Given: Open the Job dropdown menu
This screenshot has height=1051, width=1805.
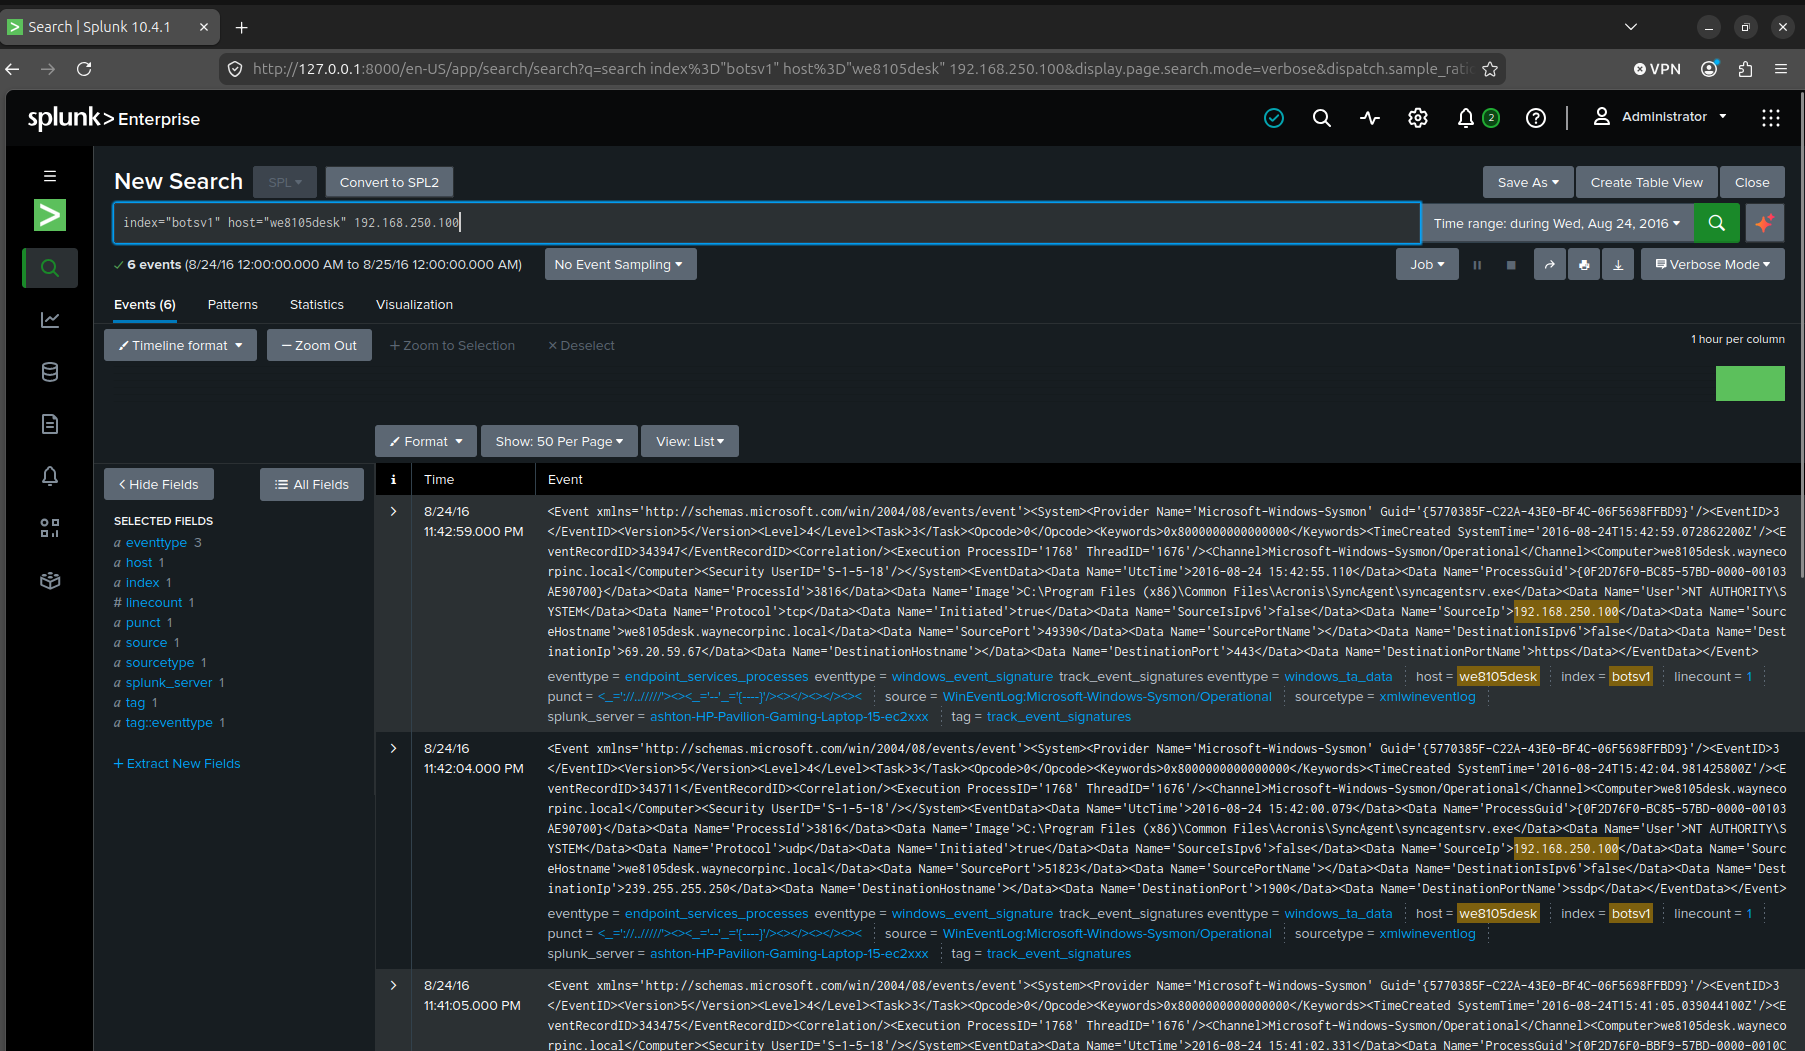Looking at the screenshot, I should (1427, 264).
